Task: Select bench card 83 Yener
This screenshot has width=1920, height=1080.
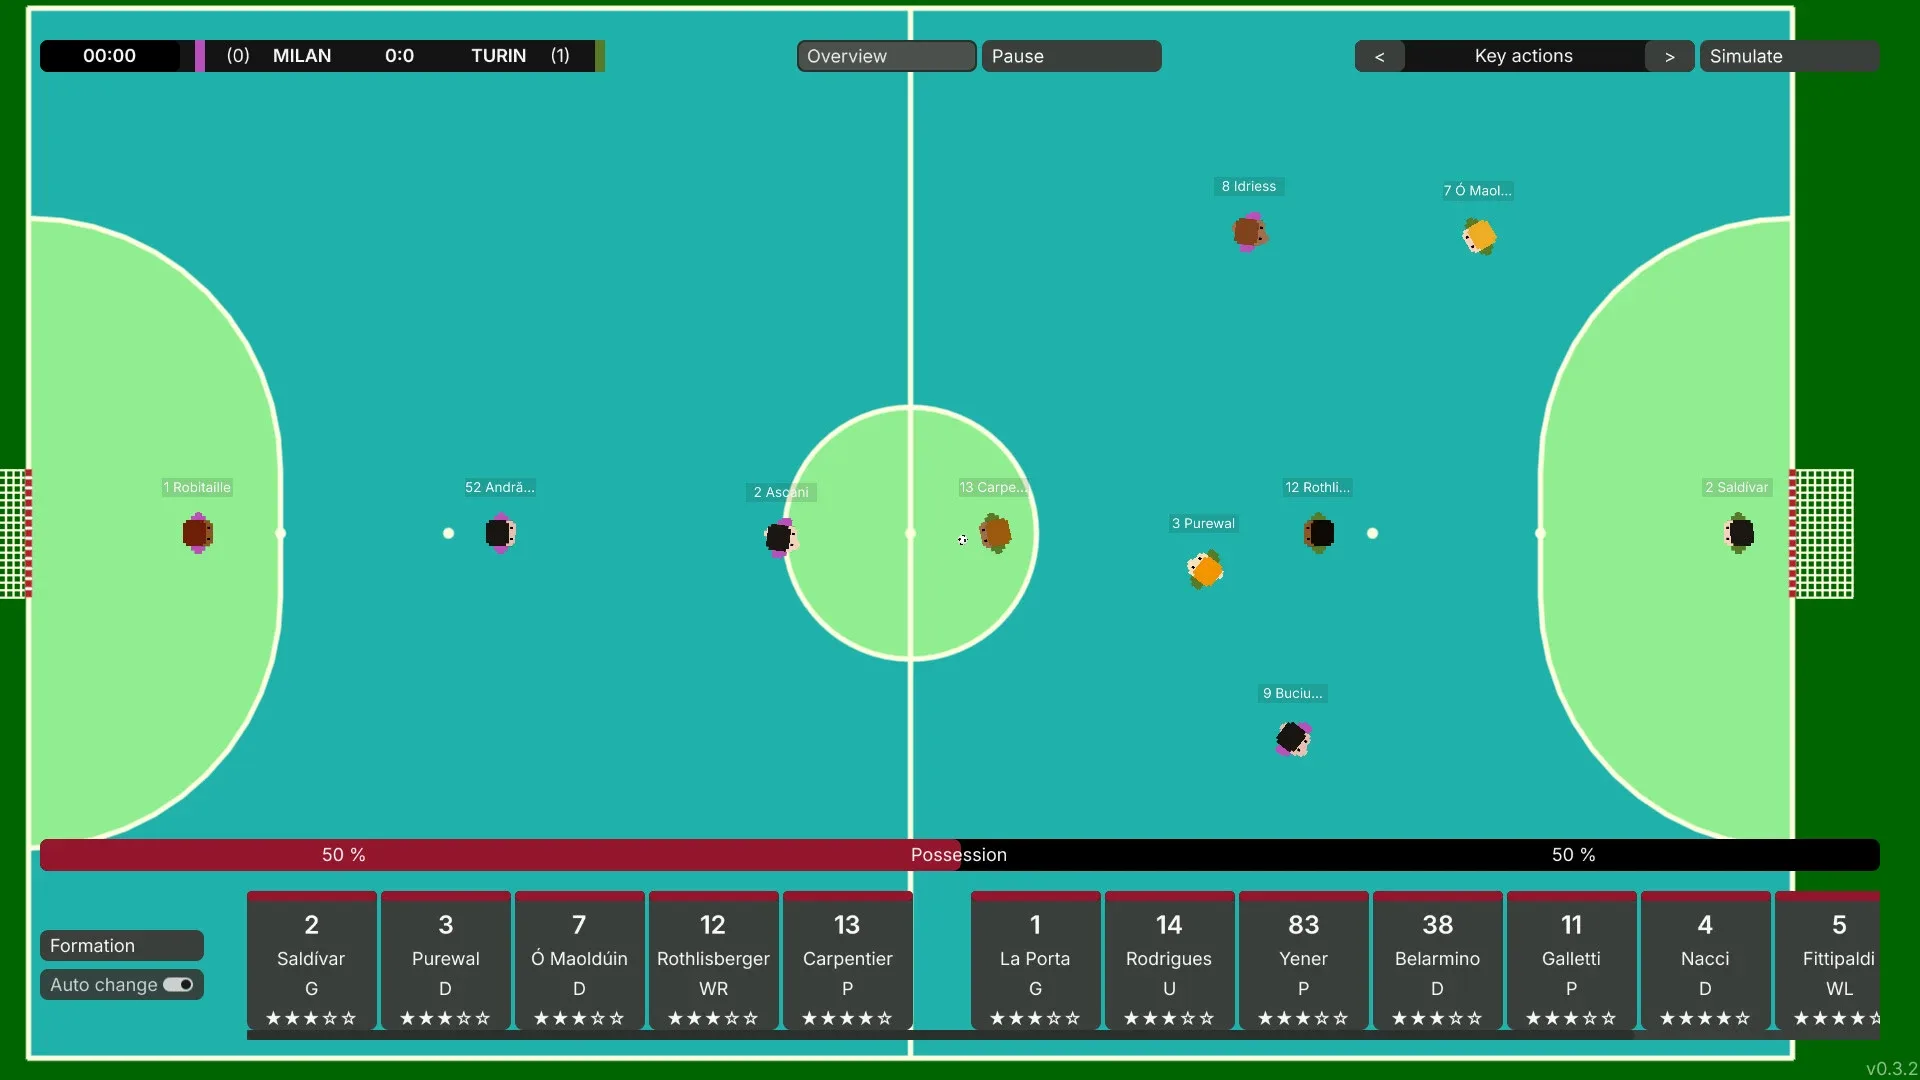Action: 1303,960
